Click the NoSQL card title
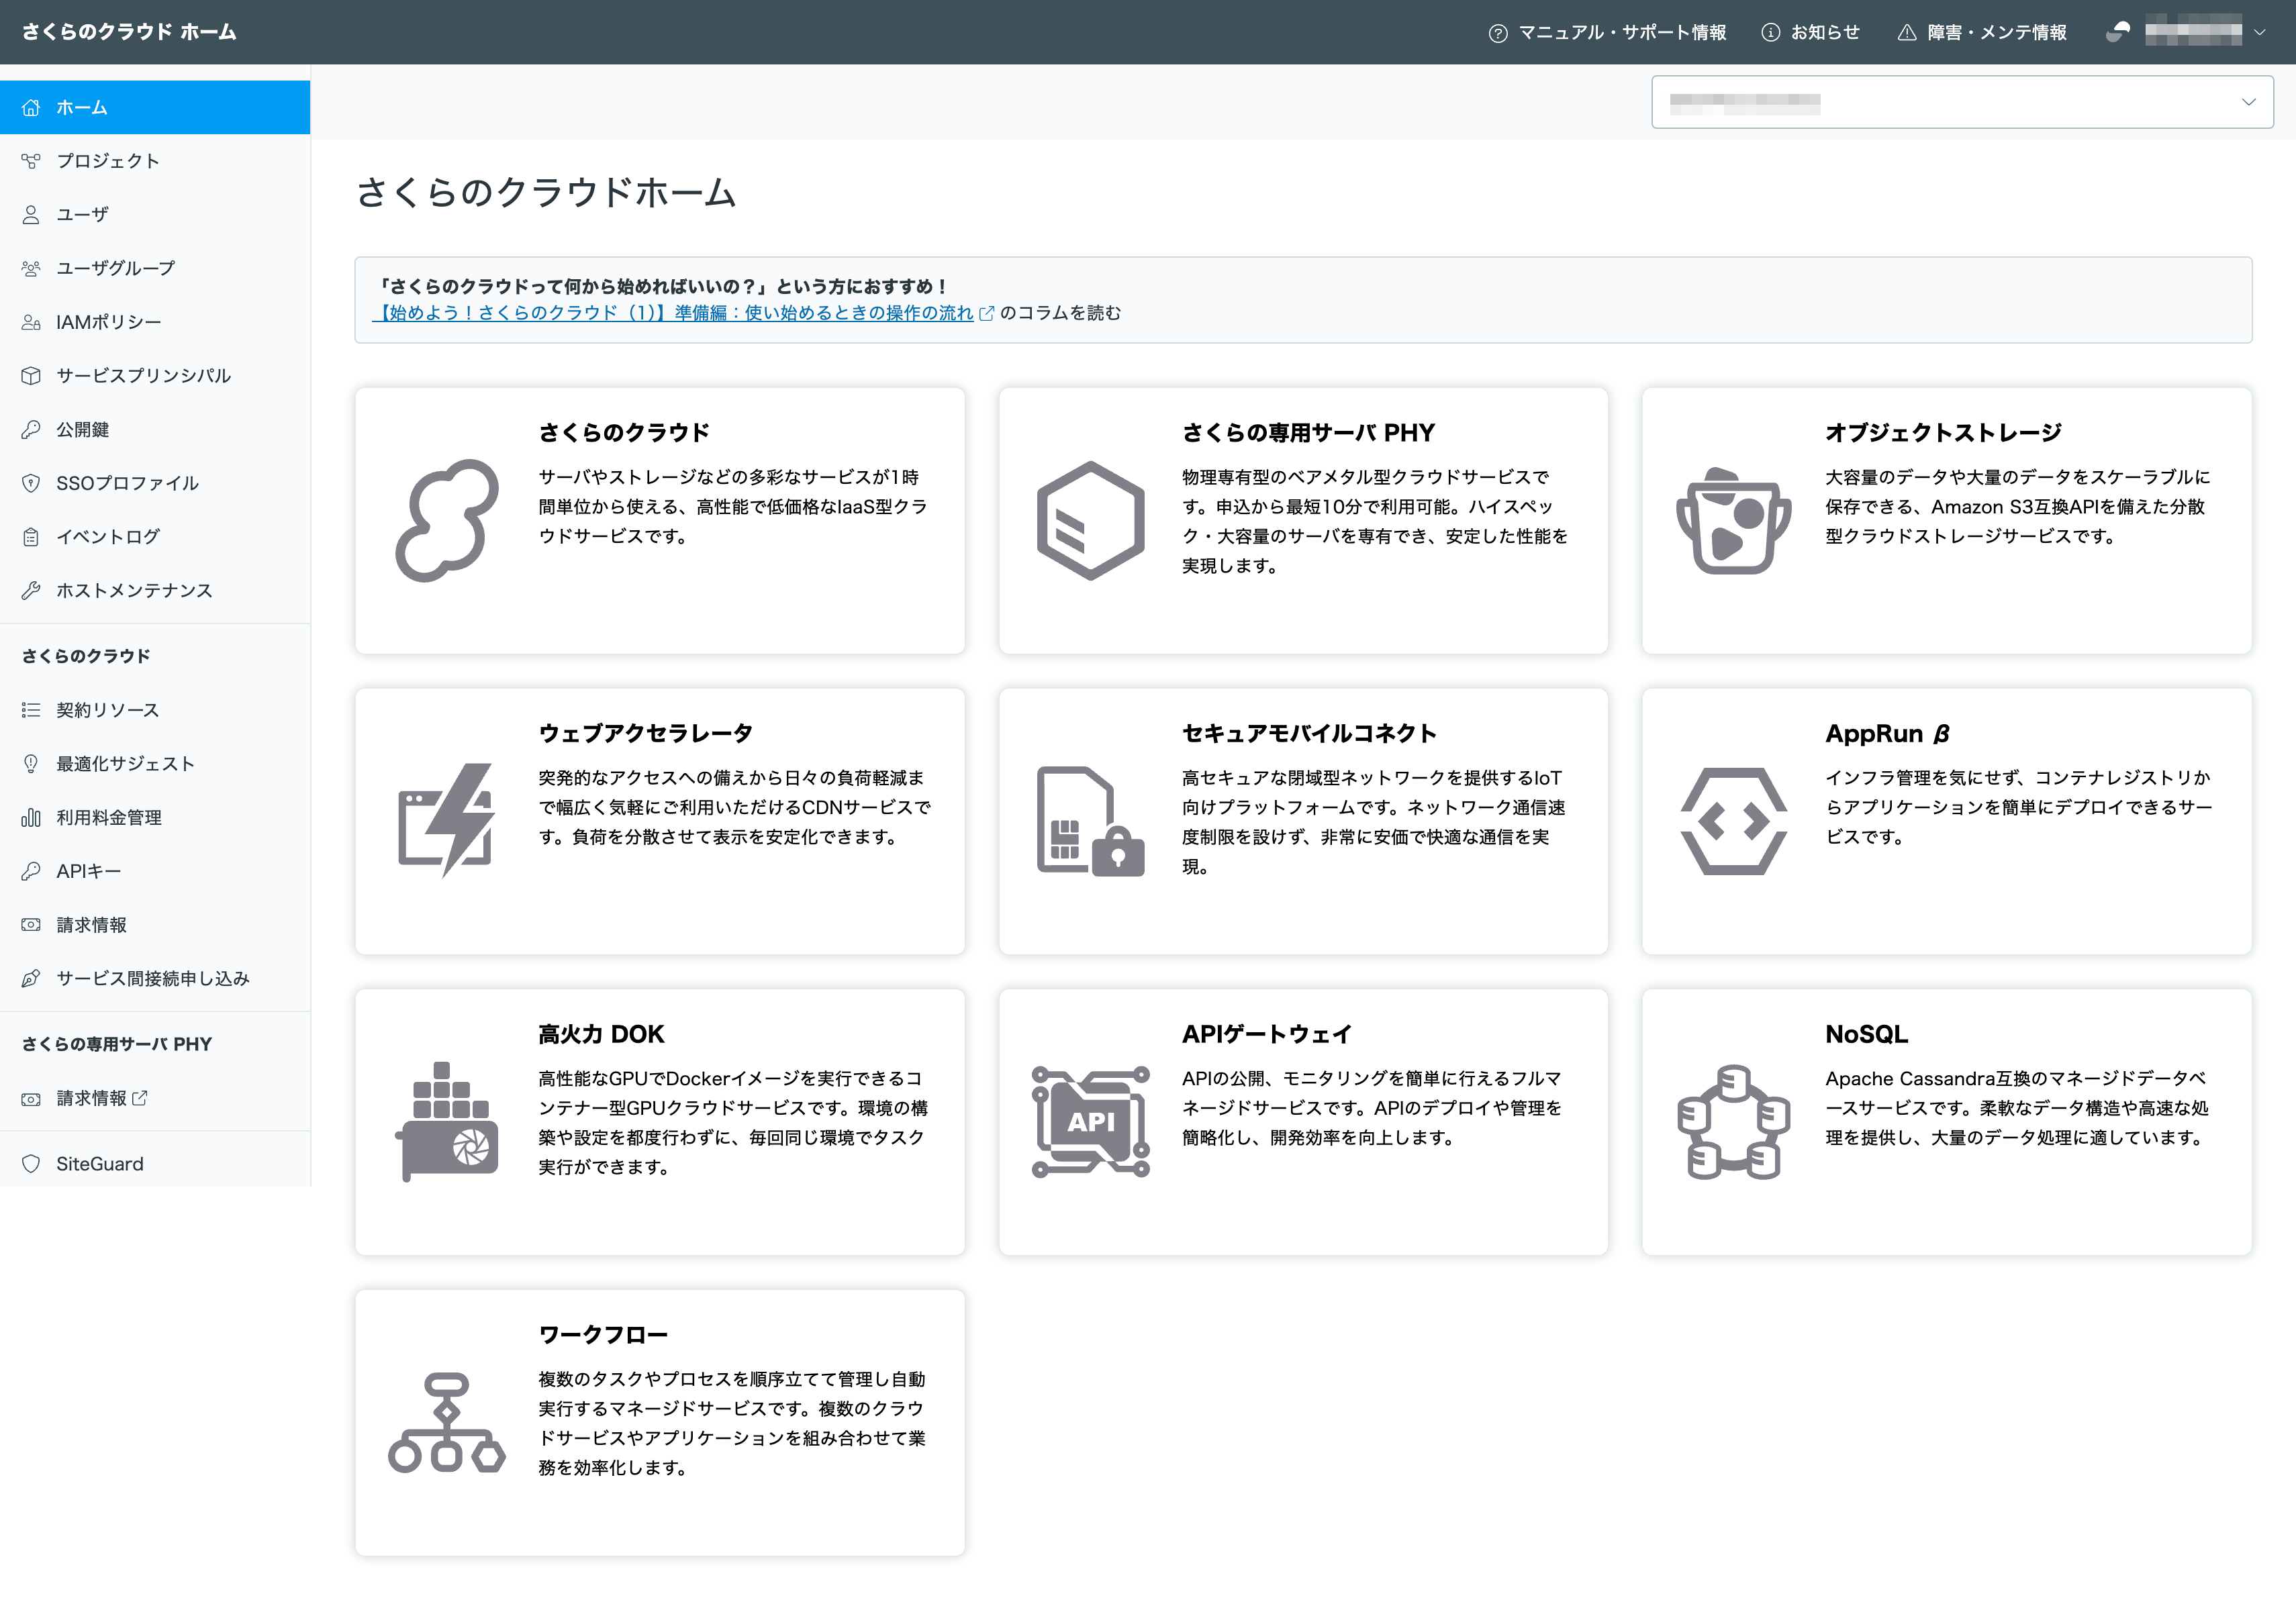 1866,1034
